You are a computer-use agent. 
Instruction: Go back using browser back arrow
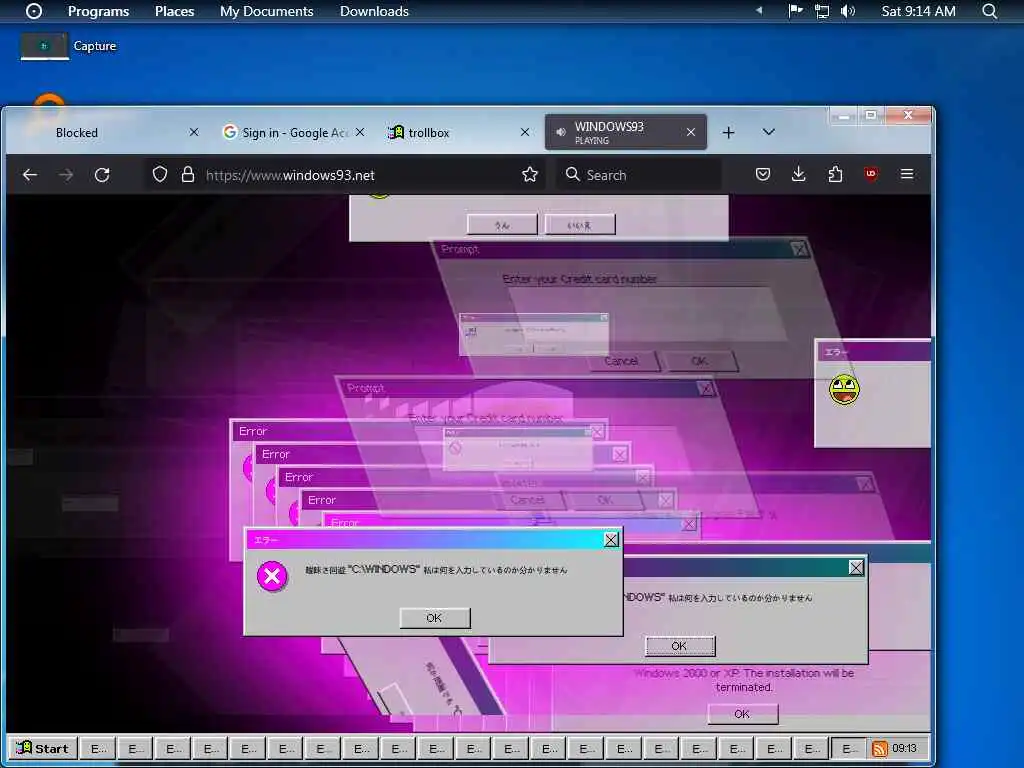click(x=30, y=175)
